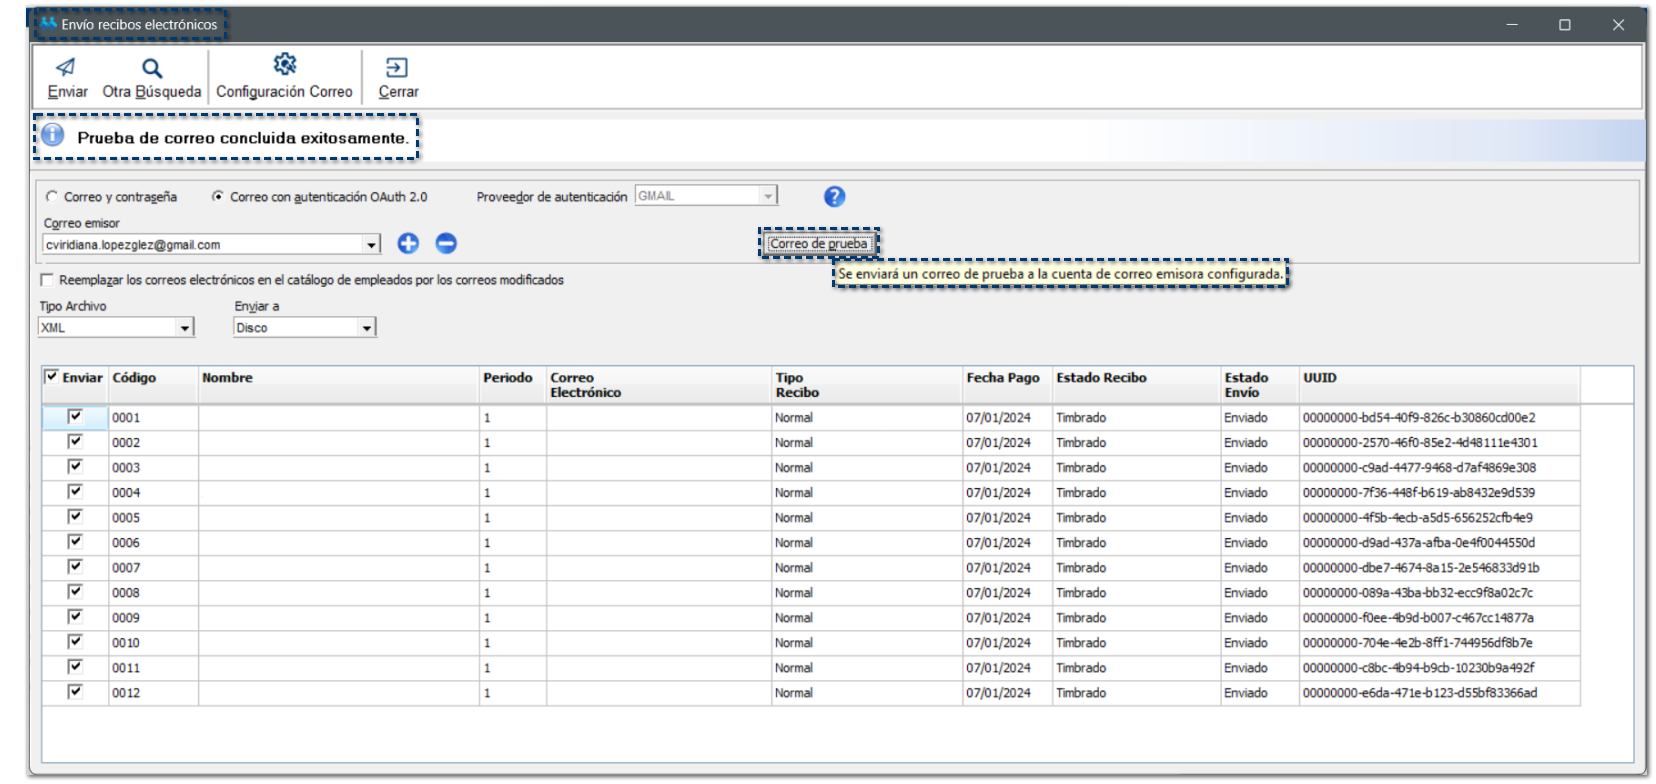Enable Reemplazar los correos electrónicos checkbox
The image size is (1656, 784).
pos(47,280)
